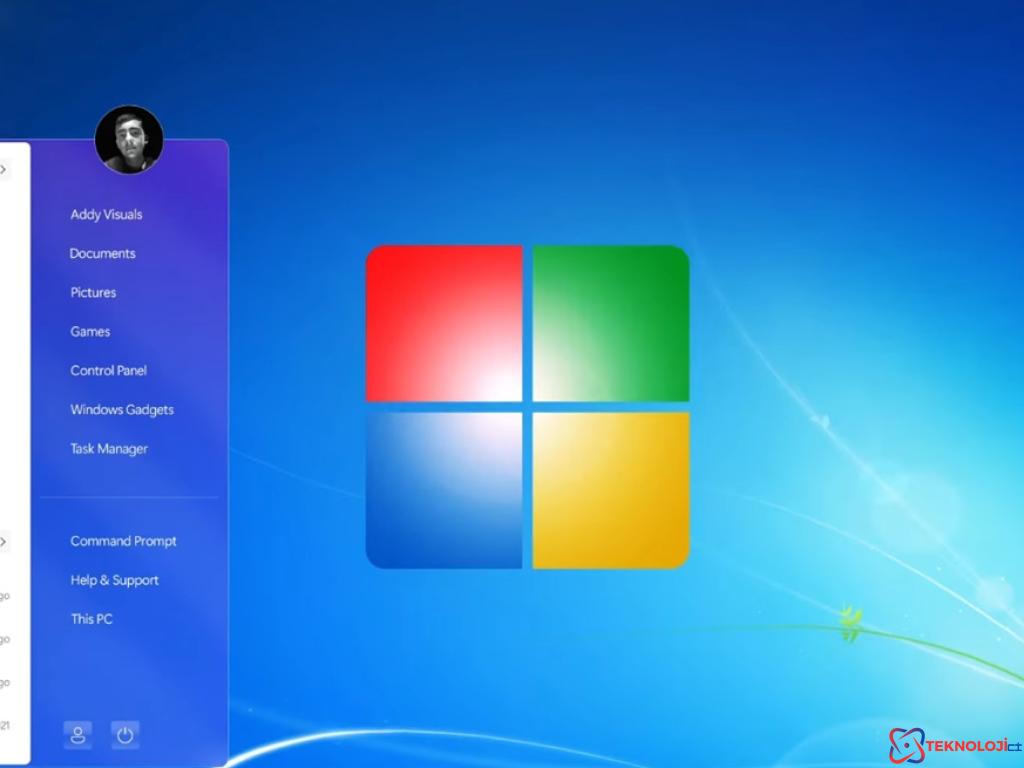1024x768 pixels.
Task: Open Documents from the start menu
Action: (x=102, y=253)
